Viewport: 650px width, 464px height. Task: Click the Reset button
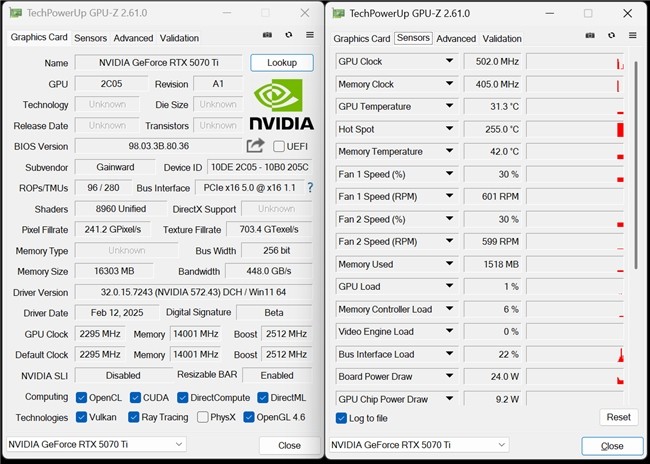coord(618,417)
